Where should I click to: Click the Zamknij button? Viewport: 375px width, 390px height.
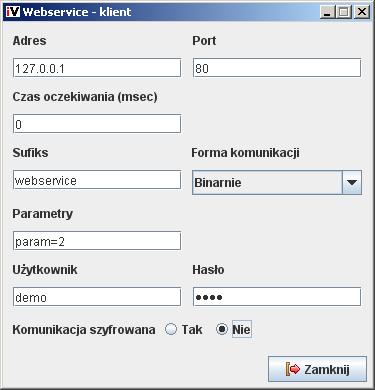tap(317, 369)
